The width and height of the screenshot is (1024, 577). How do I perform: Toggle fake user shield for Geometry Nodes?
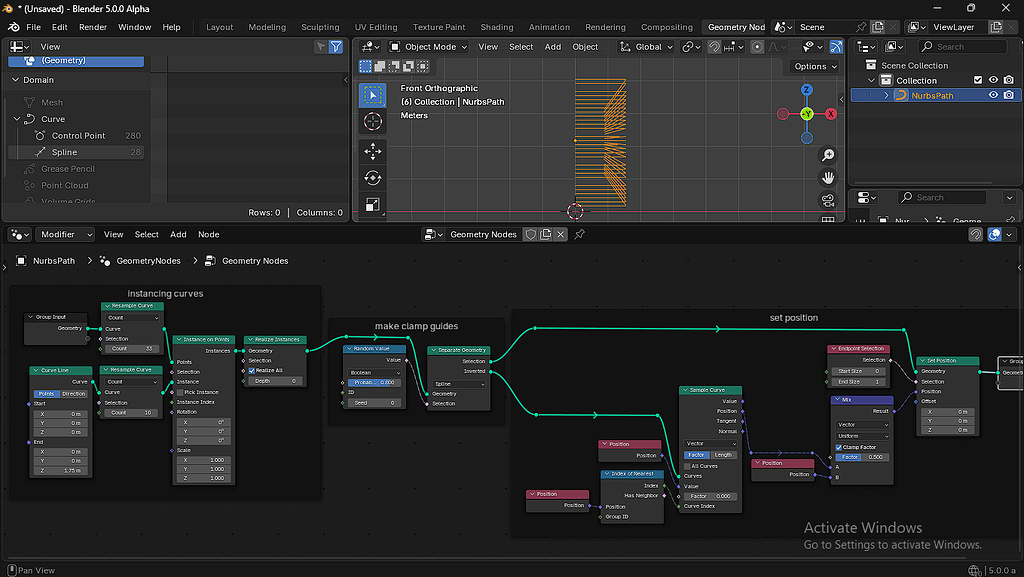(531, 234)
